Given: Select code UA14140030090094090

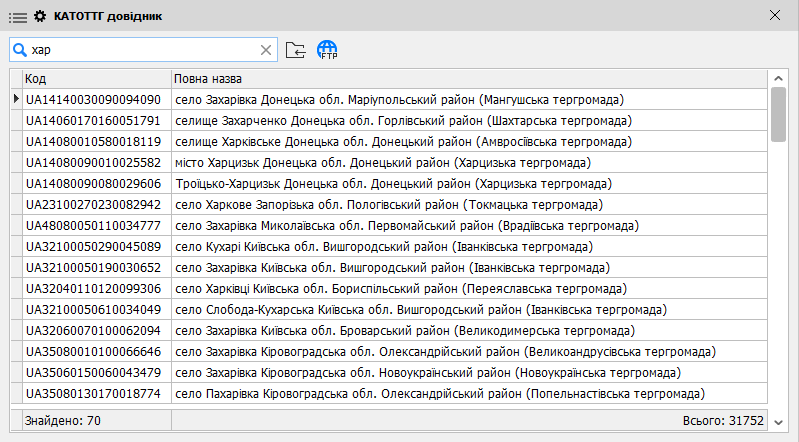Looking at the screenshot, I should [x=93, y=99].
